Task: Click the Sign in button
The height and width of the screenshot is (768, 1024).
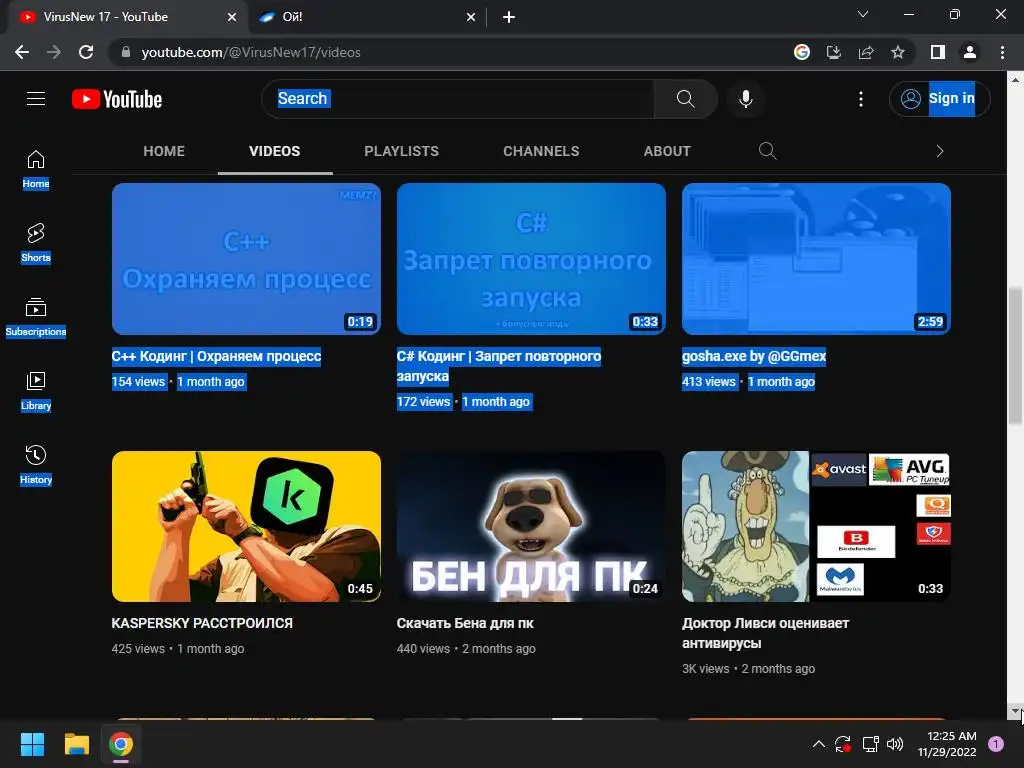Action: coord(939,99)
